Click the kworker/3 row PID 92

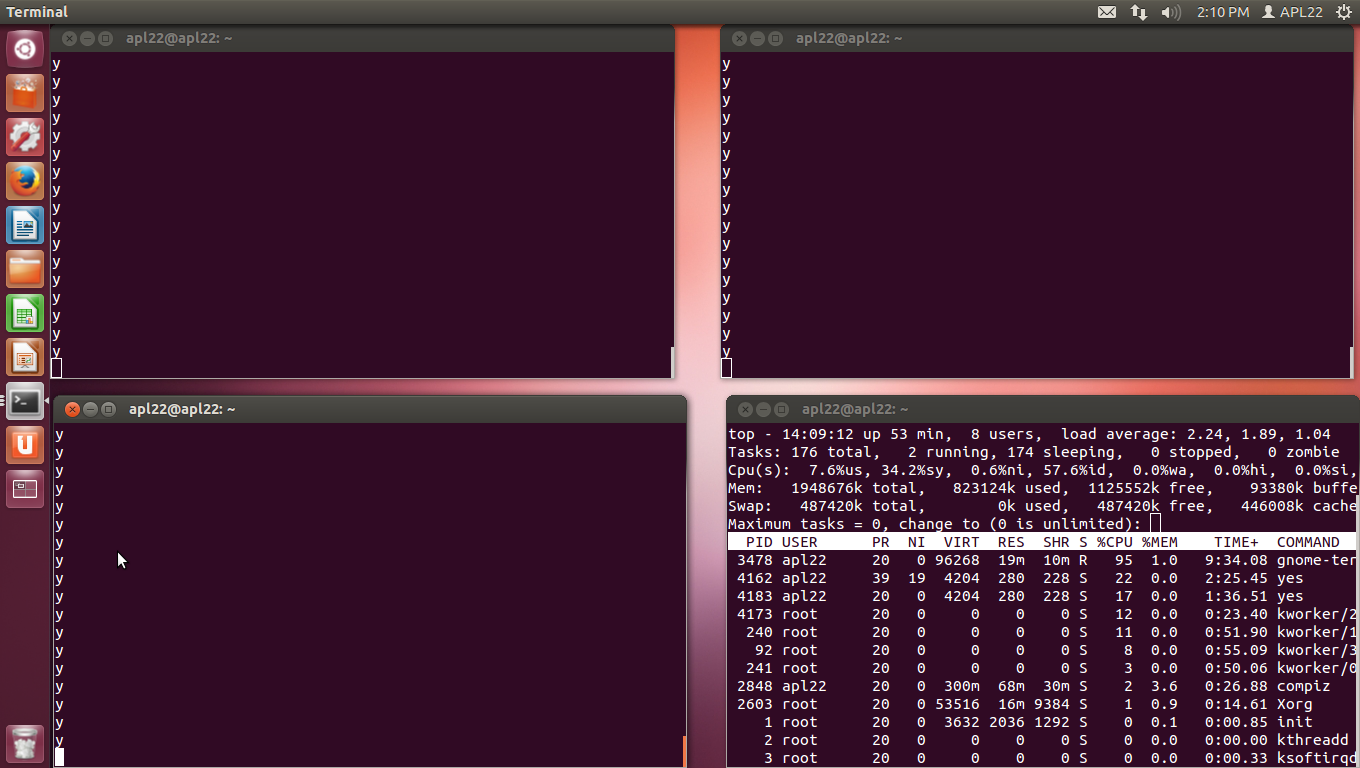coord(1043,650)
